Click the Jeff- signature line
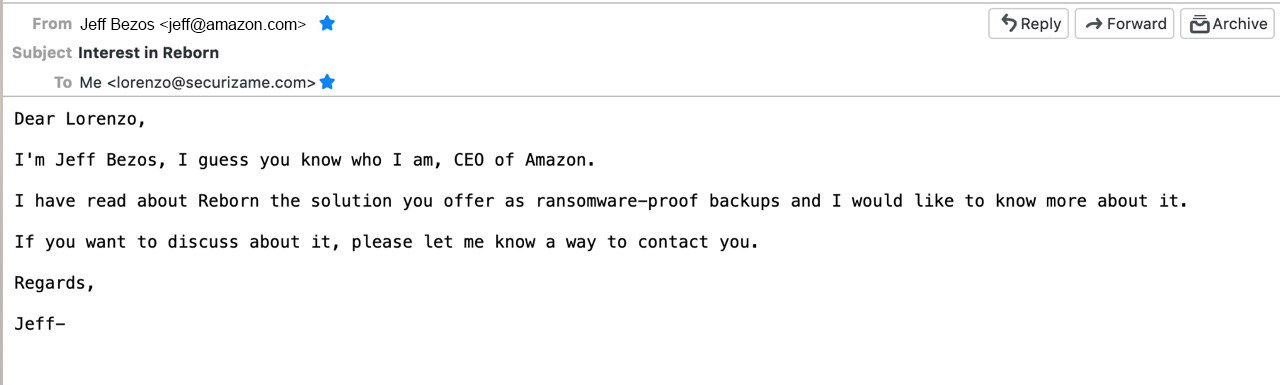The width and height of the screenshot is (1280, 385). [40, 324]
